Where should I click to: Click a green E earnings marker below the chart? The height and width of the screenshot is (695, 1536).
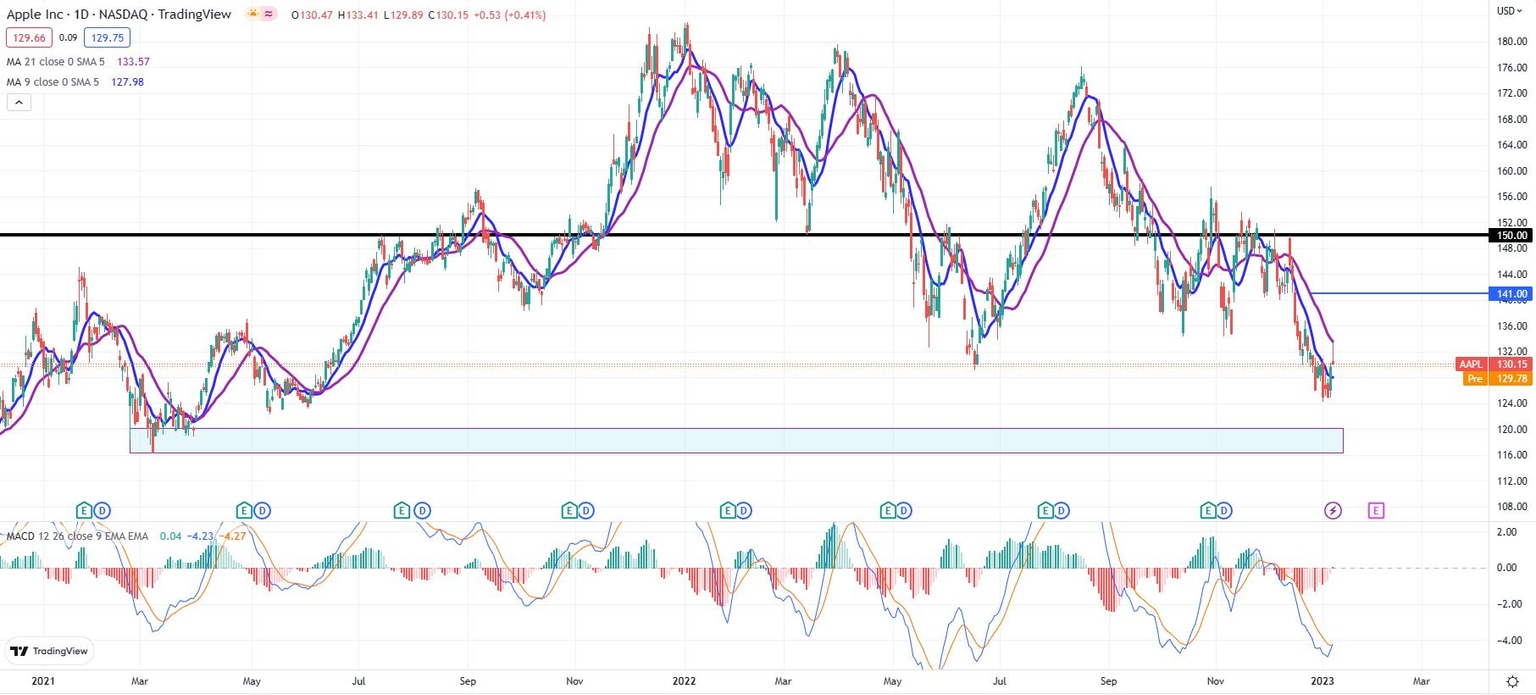click(84, 510)
